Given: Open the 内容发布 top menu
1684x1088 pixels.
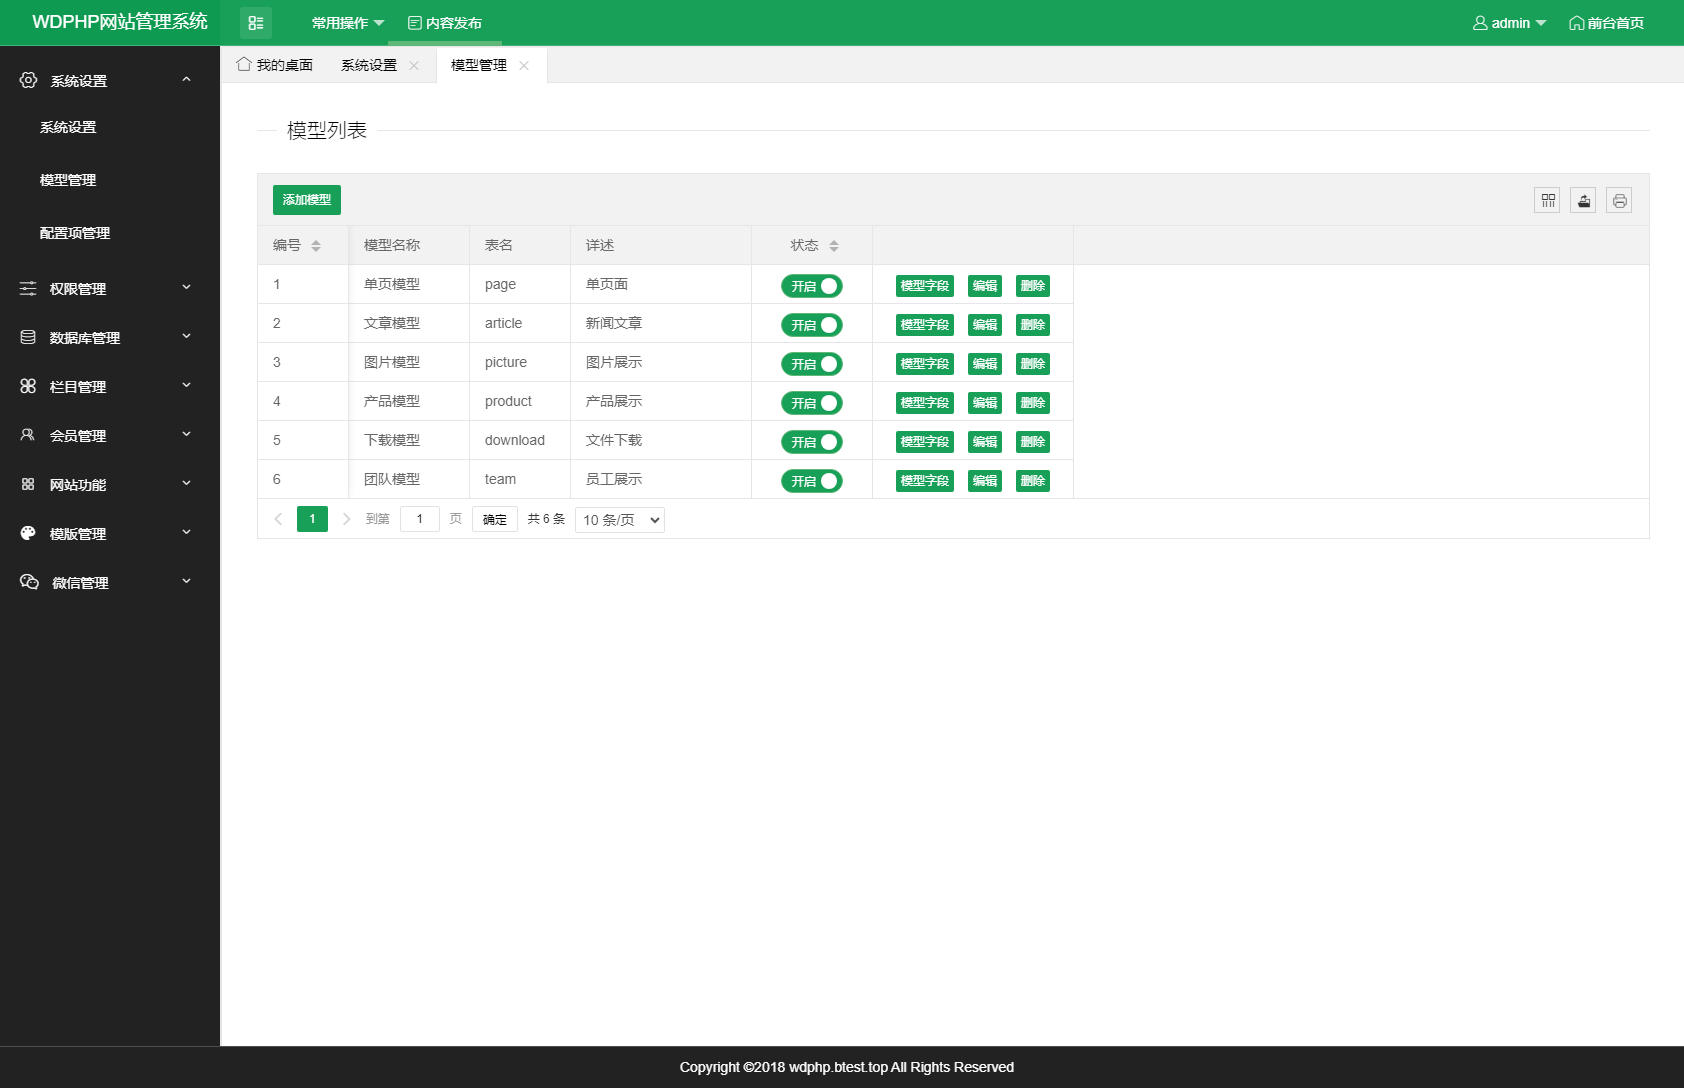Looking at the screenshot, I should click(x=445, y=23).
